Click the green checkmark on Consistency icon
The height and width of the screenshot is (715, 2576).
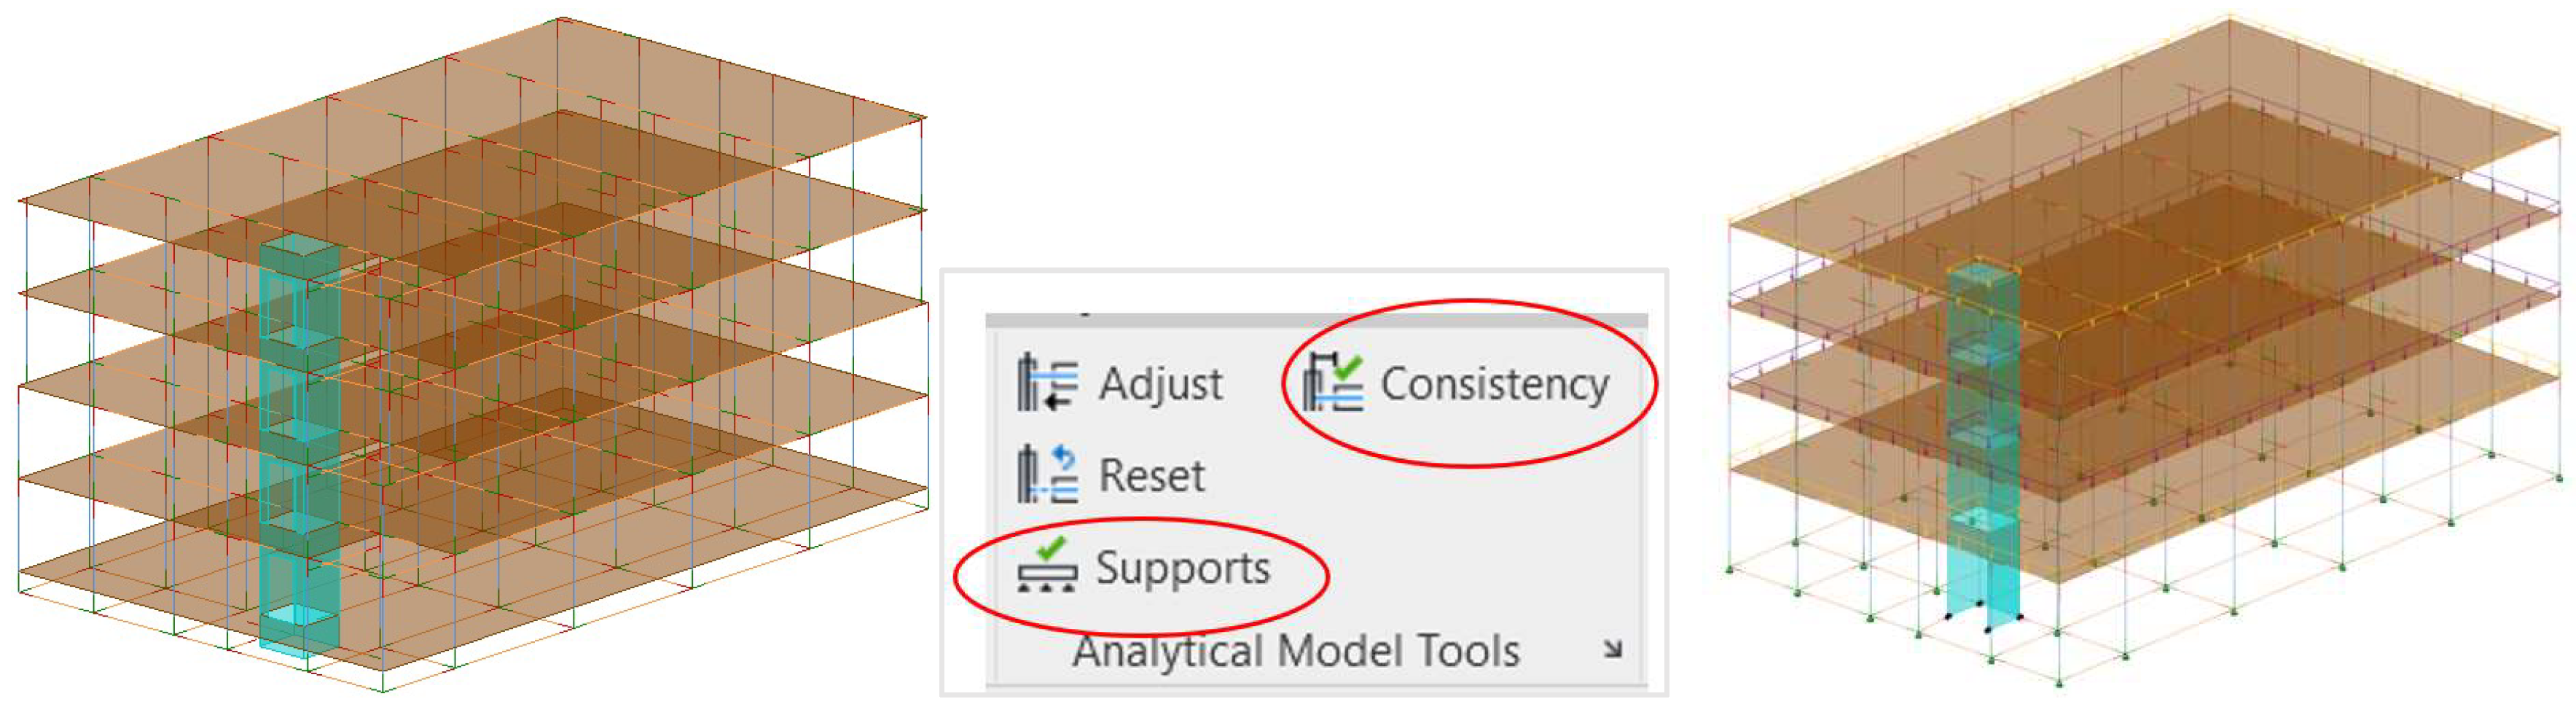[x=1346, y=366]
